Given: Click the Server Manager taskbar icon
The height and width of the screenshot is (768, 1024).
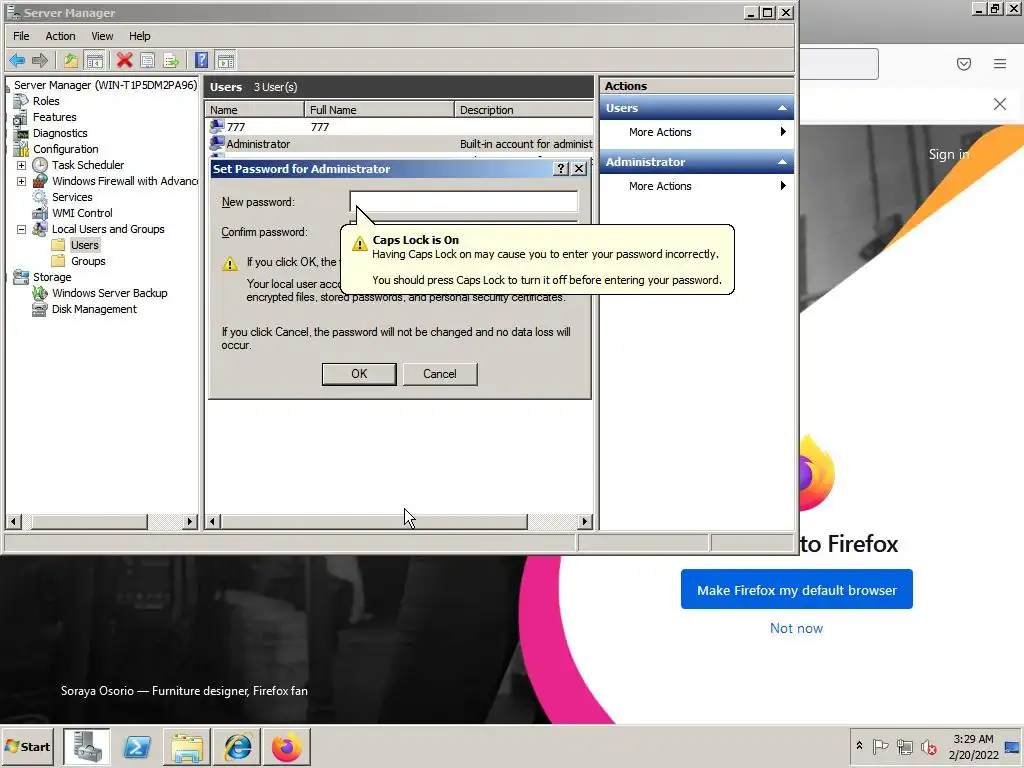Looking at the screenshot, I should click(x=87, y=746).
